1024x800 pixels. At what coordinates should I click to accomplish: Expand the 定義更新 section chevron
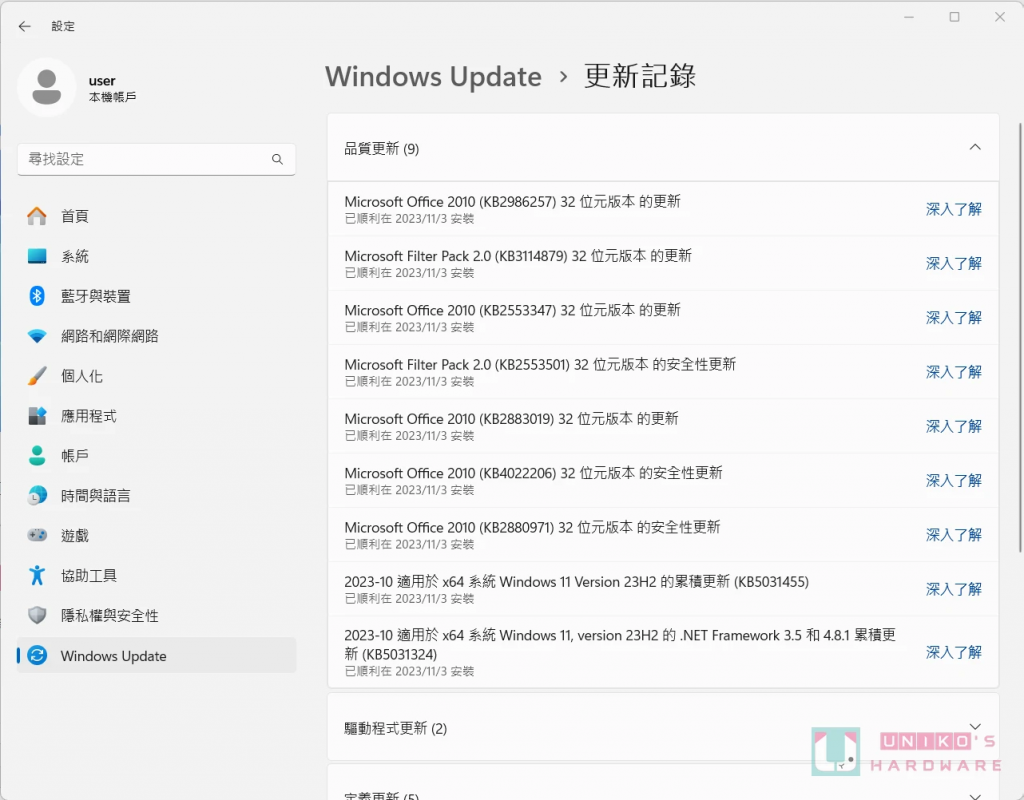point(975,796)
